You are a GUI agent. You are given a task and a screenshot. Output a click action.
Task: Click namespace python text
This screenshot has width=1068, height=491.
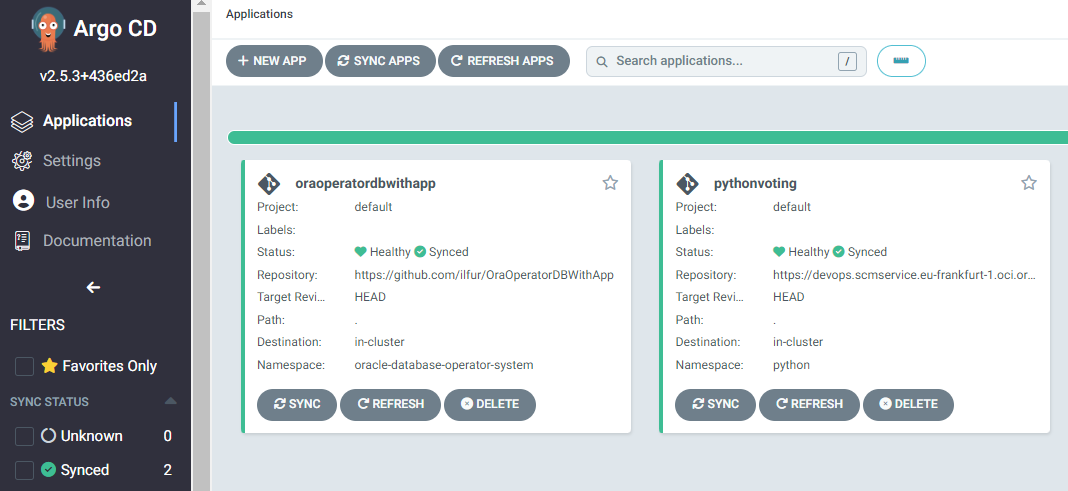[791, 365]
